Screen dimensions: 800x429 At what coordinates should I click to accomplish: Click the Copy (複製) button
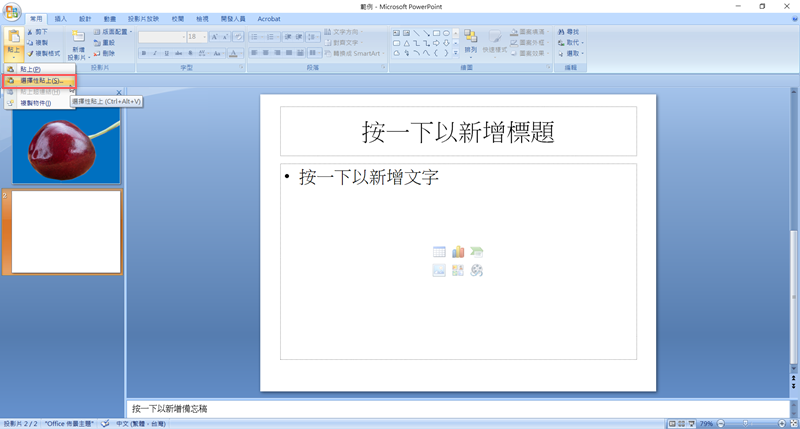tap(37, 42)
